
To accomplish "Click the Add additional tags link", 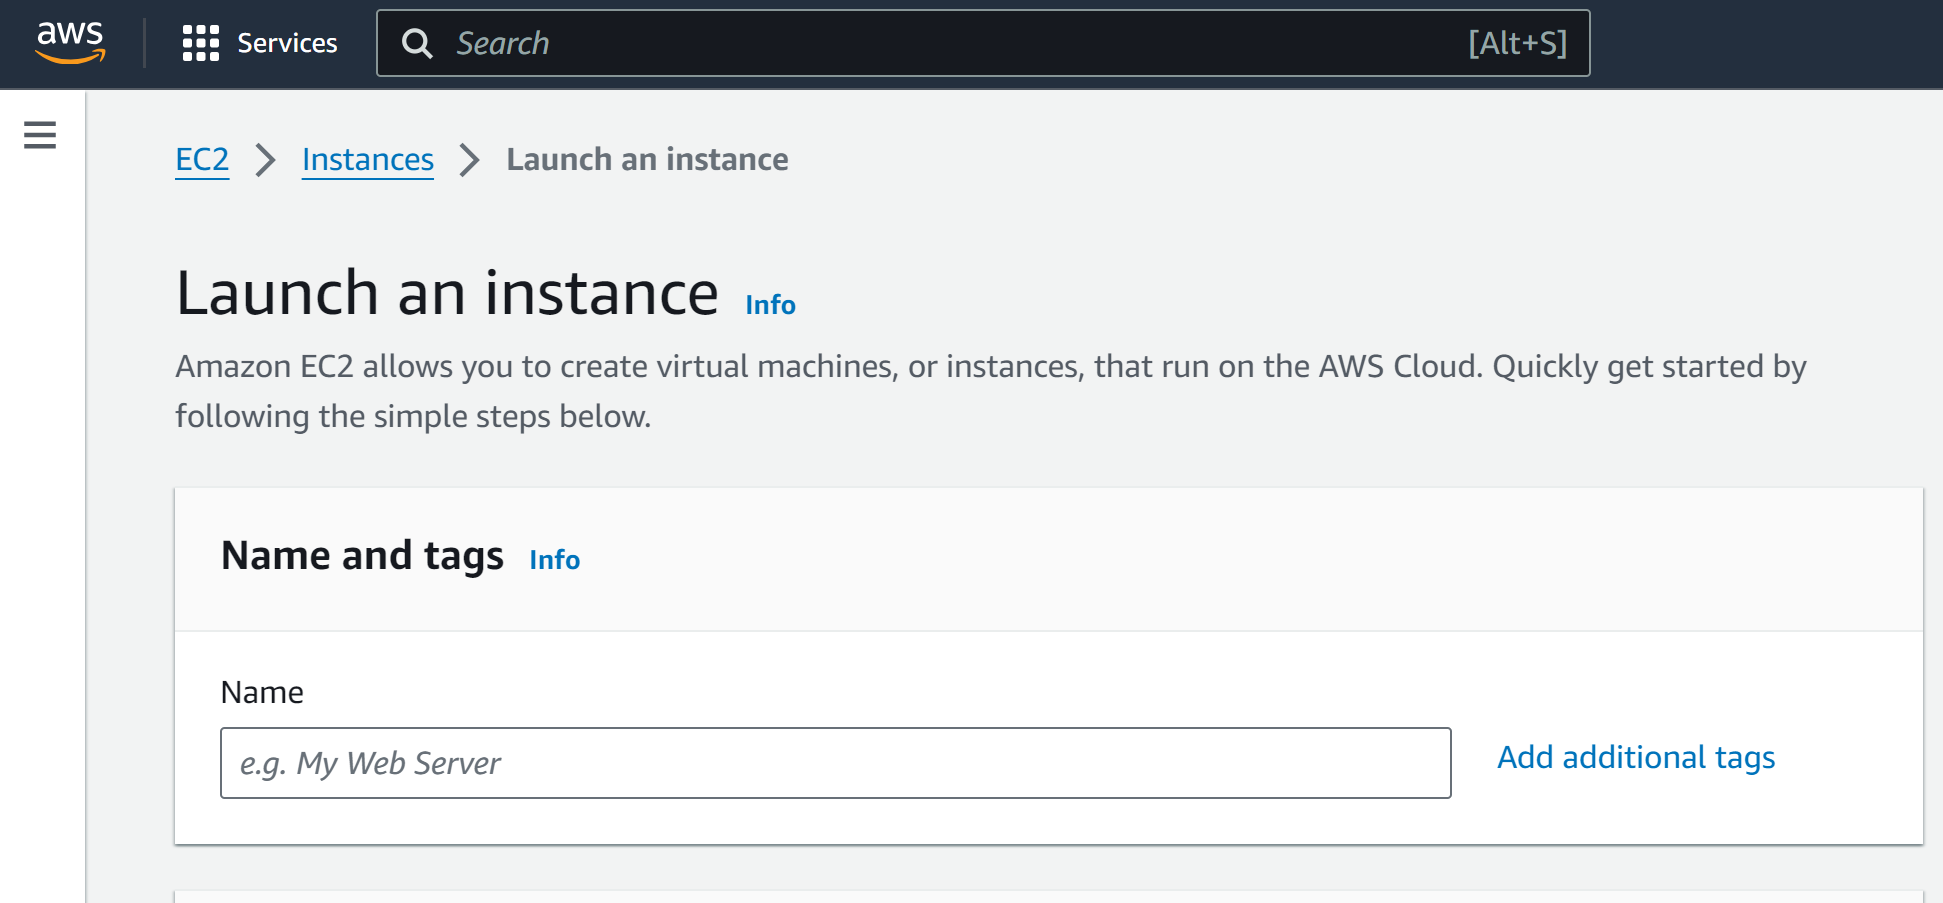I will click(x=1635, y=758).
